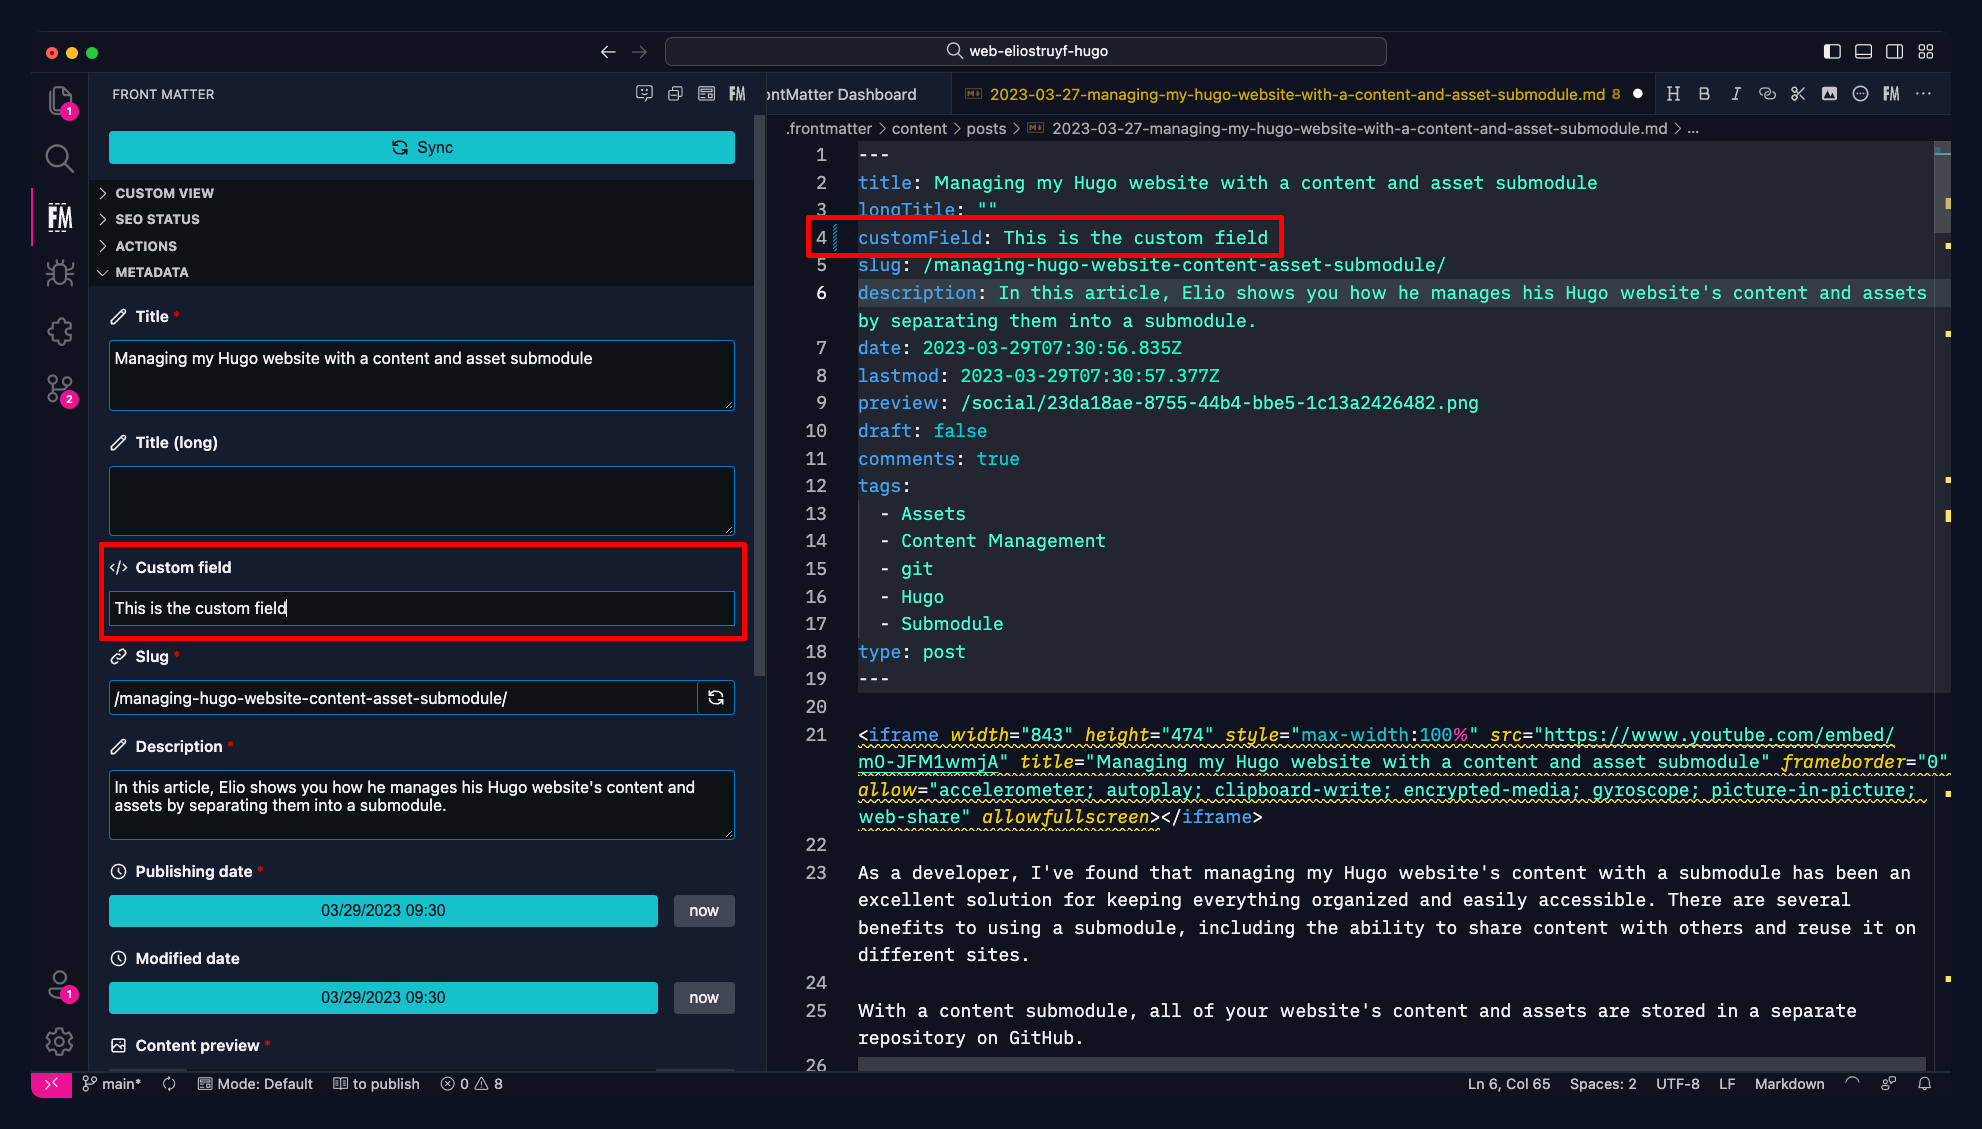Open the Search view in activity bar
Image resolution: width=1982 pixels, height=1129 pixels.
pyautogui.click(x=60, y=158)
